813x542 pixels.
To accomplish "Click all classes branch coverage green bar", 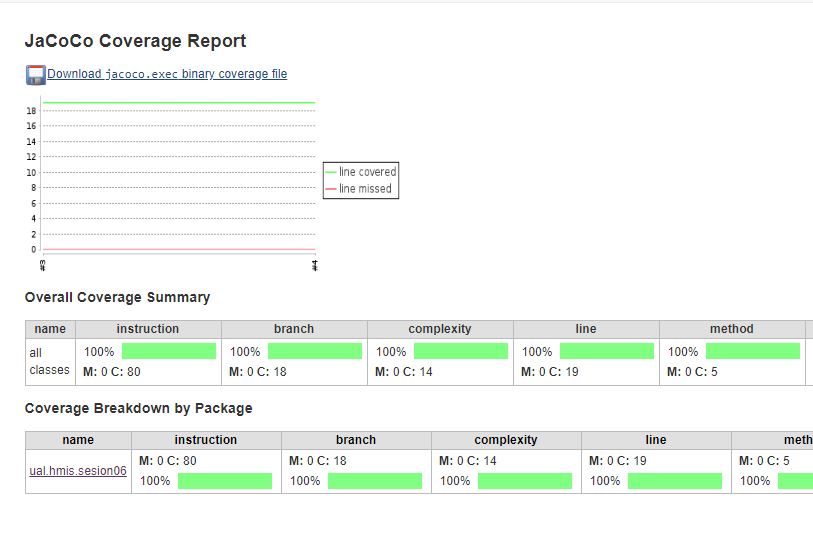I will point(315,351).
